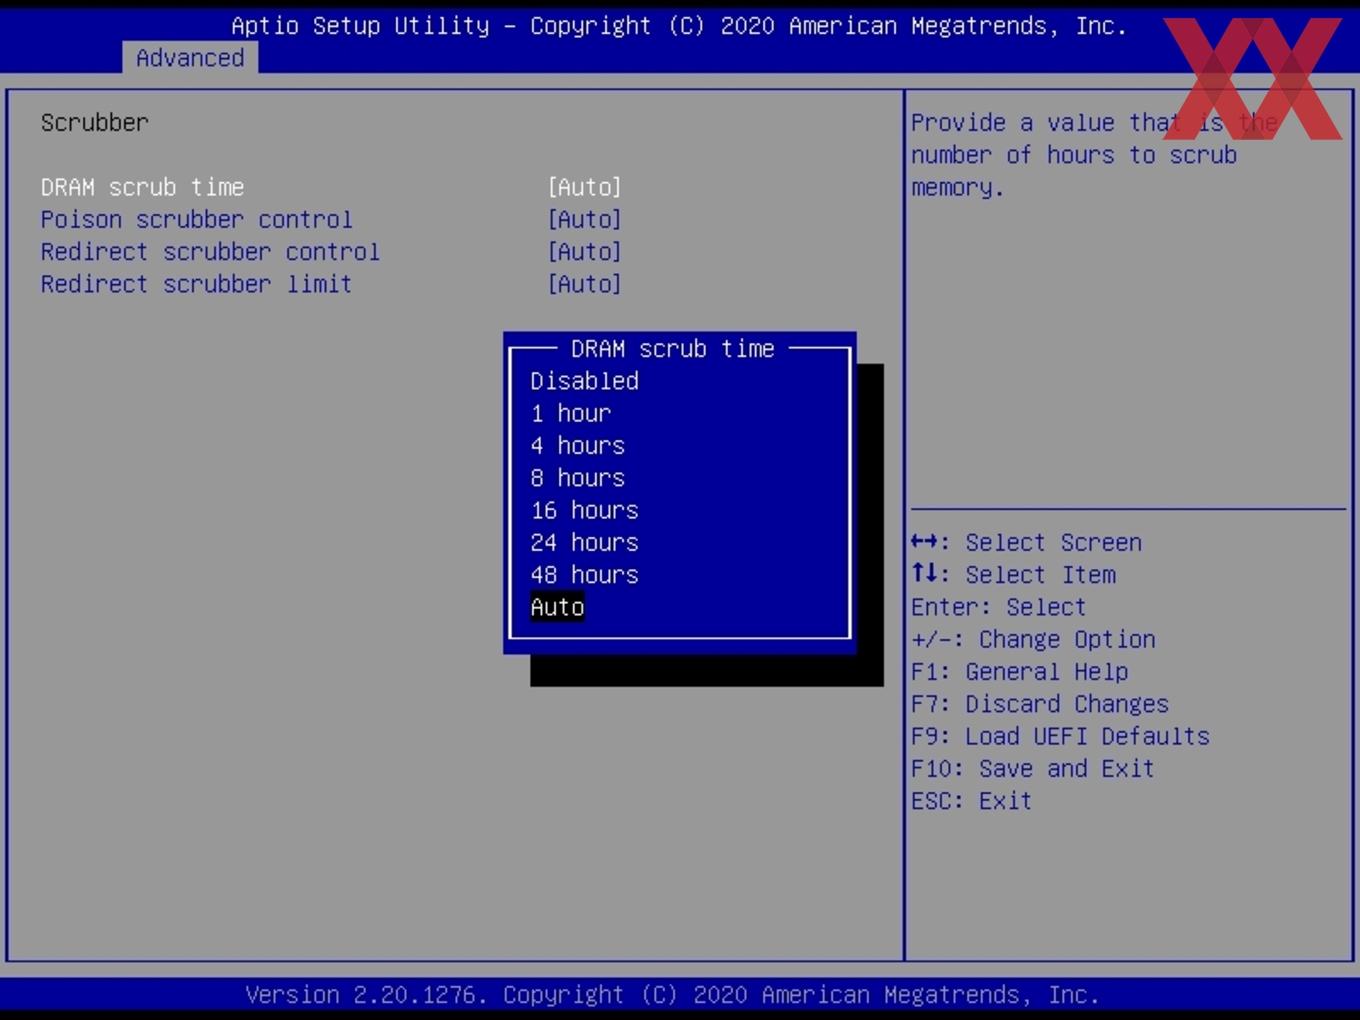This screenshot has height=1020, width=1360.
Task: Click the help text about scrub hours
Action: (1094, 154)
